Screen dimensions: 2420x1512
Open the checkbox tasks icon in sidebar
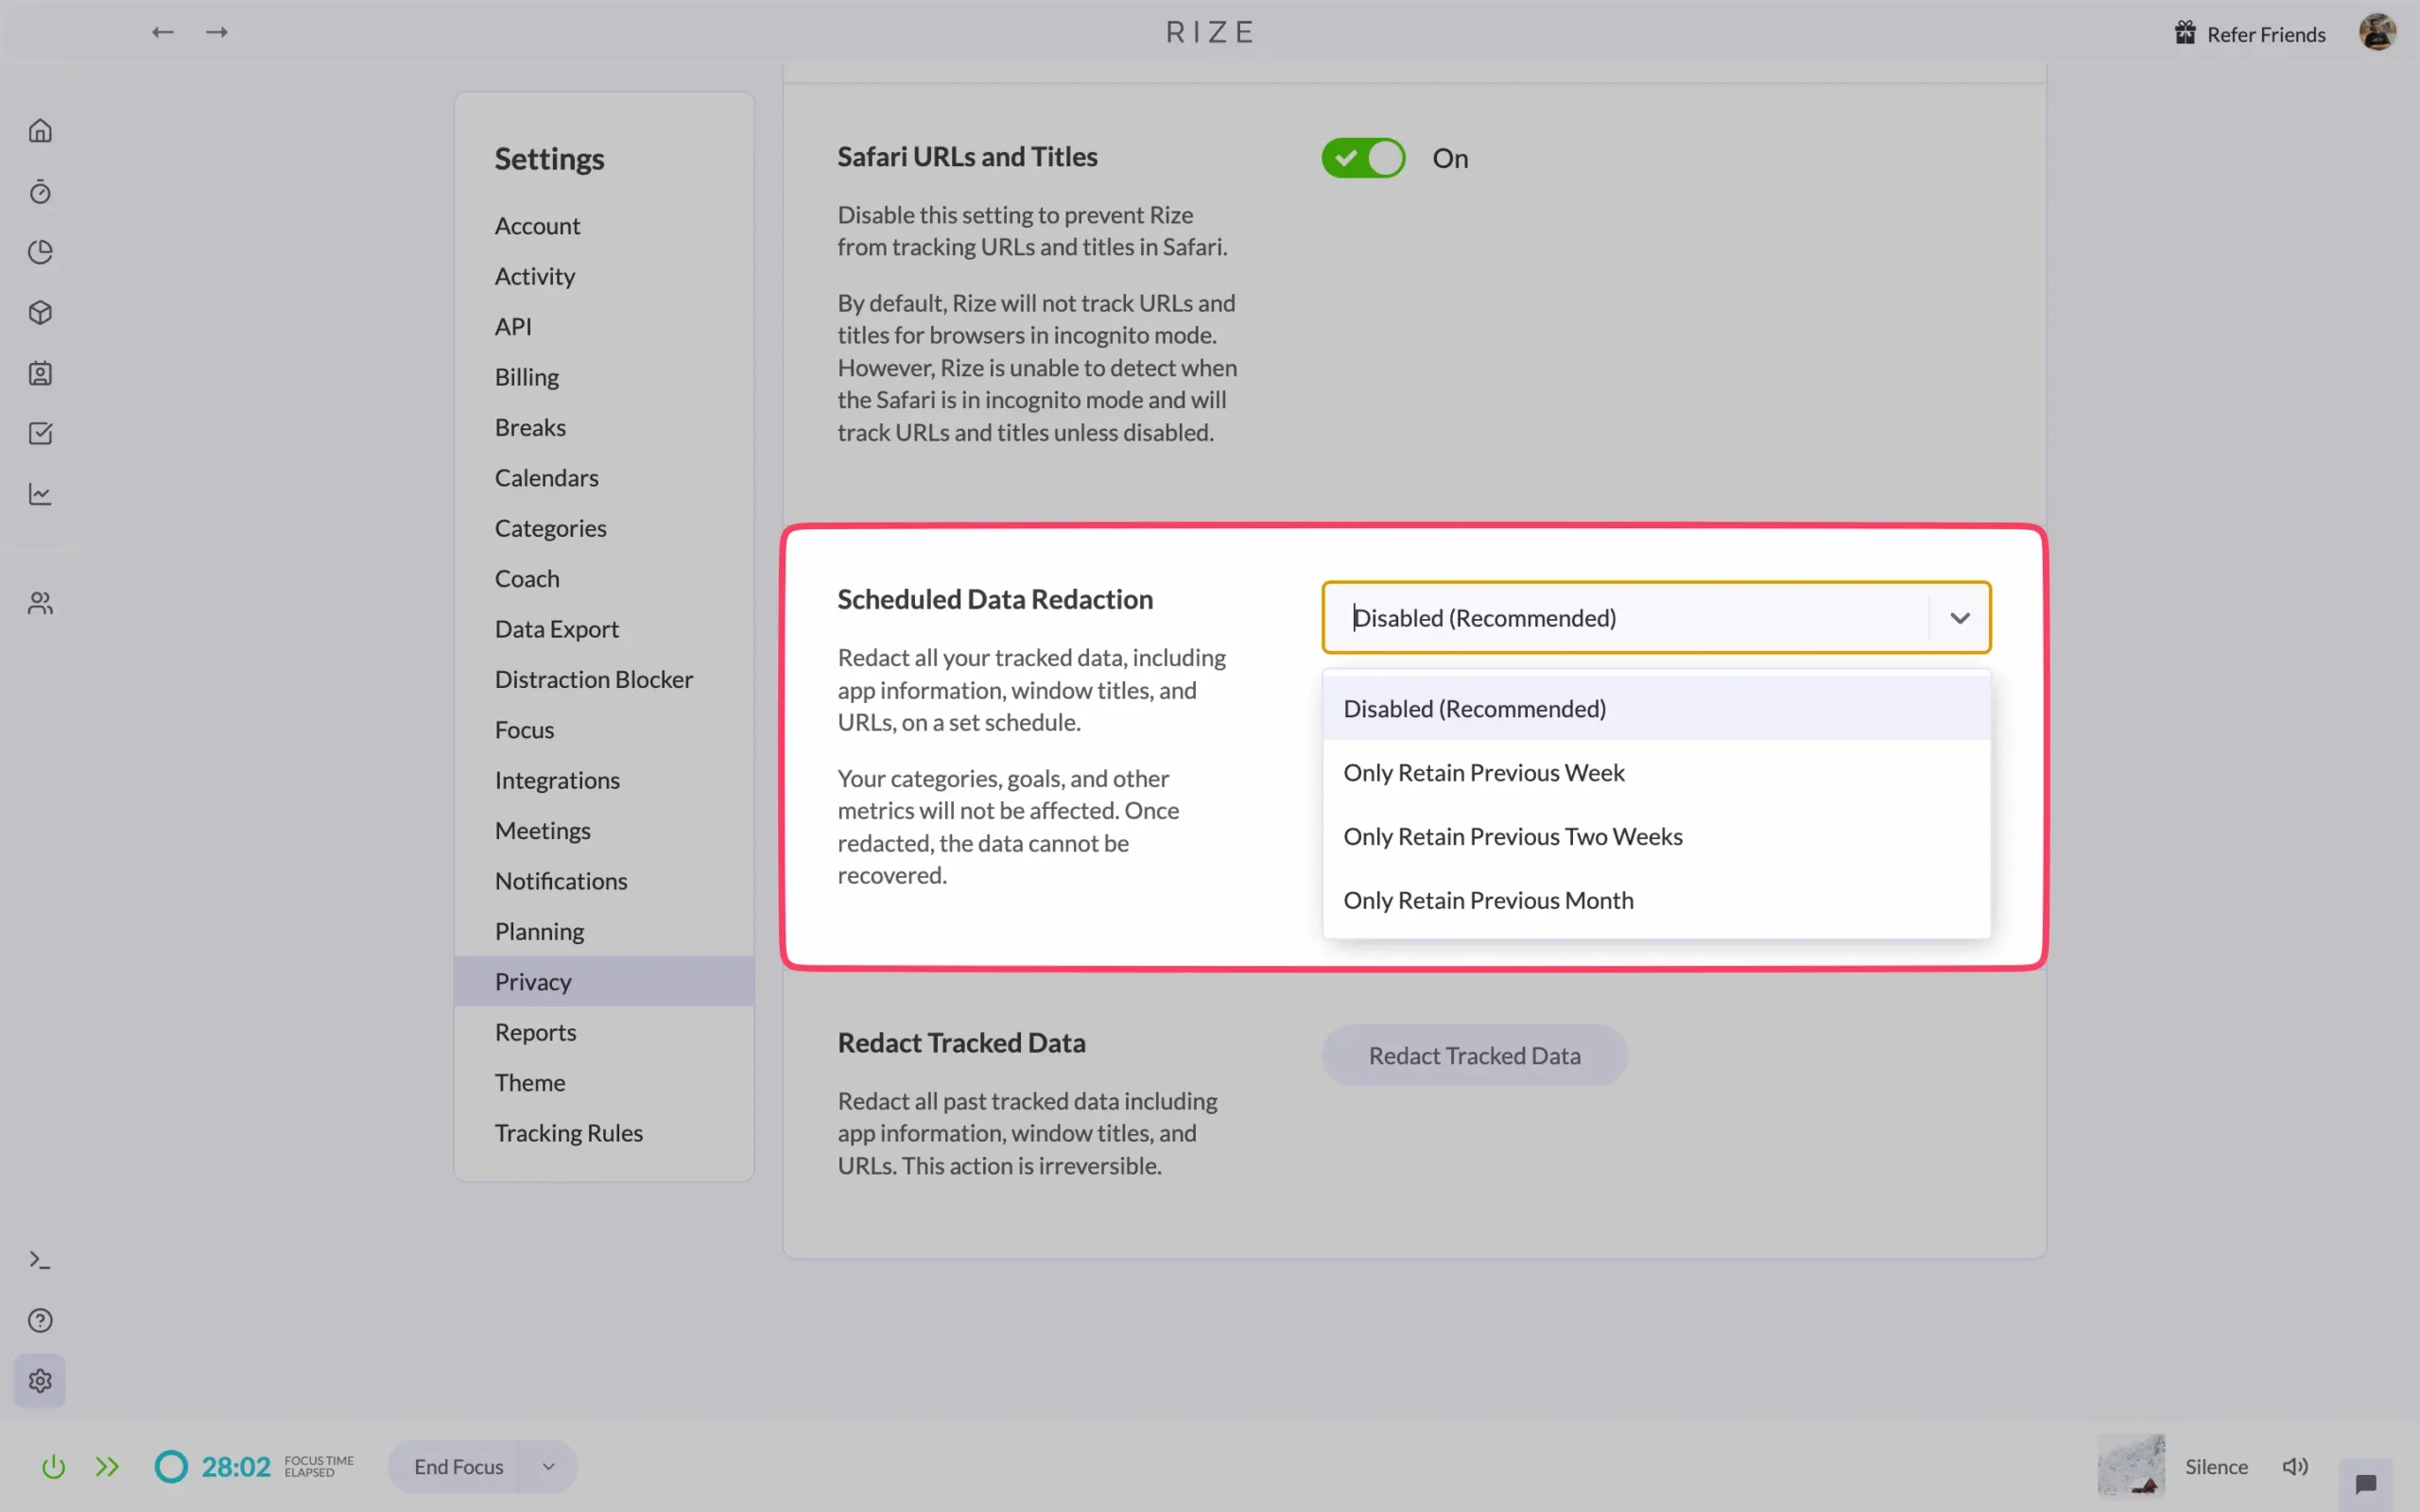[x=40, y=433]
